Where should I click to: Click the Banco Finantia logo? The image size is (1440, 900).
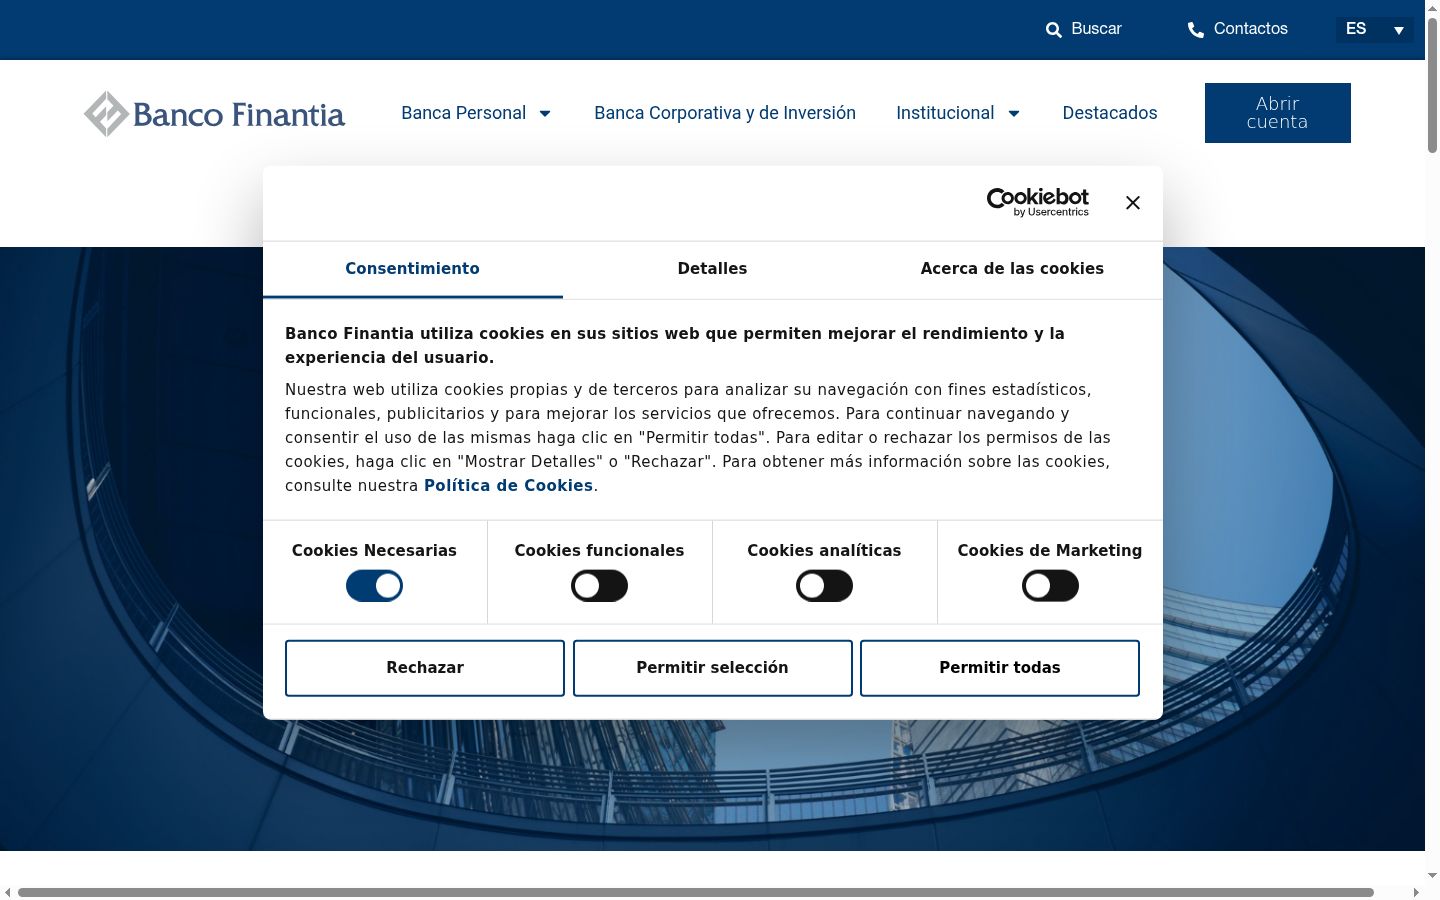[x=214, y=114]
